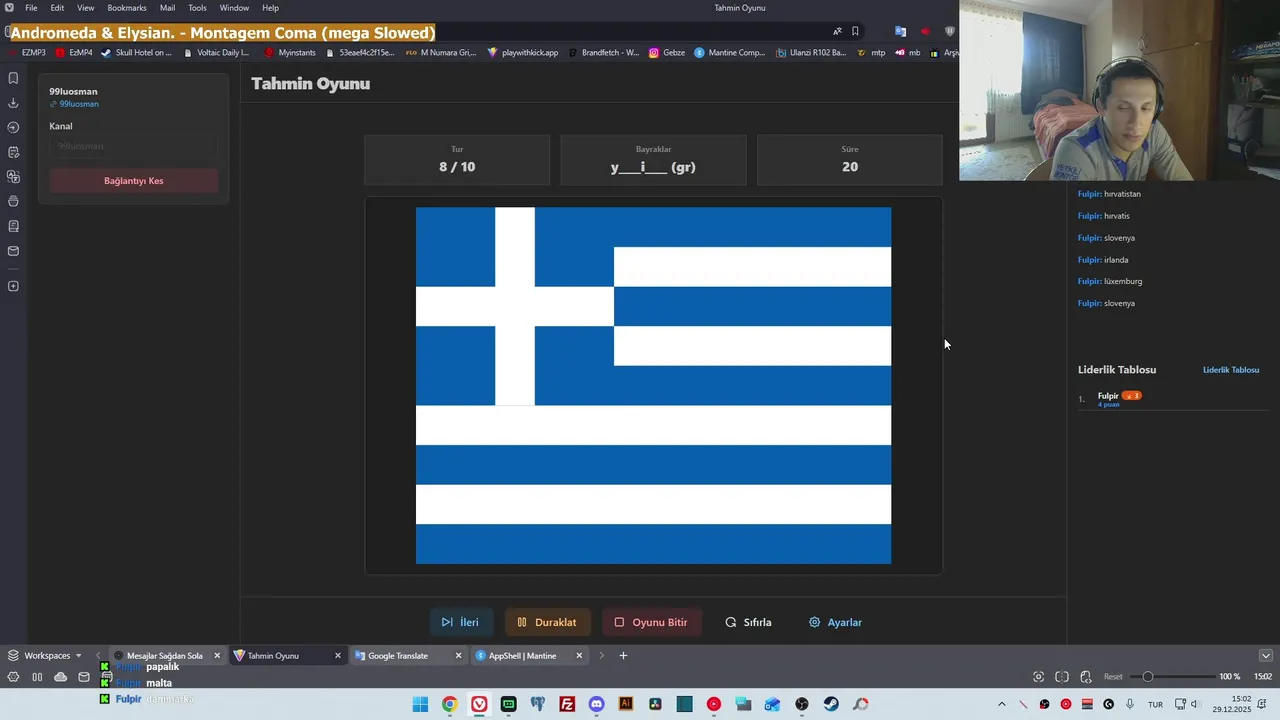Open Ayarlar settings button
The image size is (1280, 720).
click(835, 622)
